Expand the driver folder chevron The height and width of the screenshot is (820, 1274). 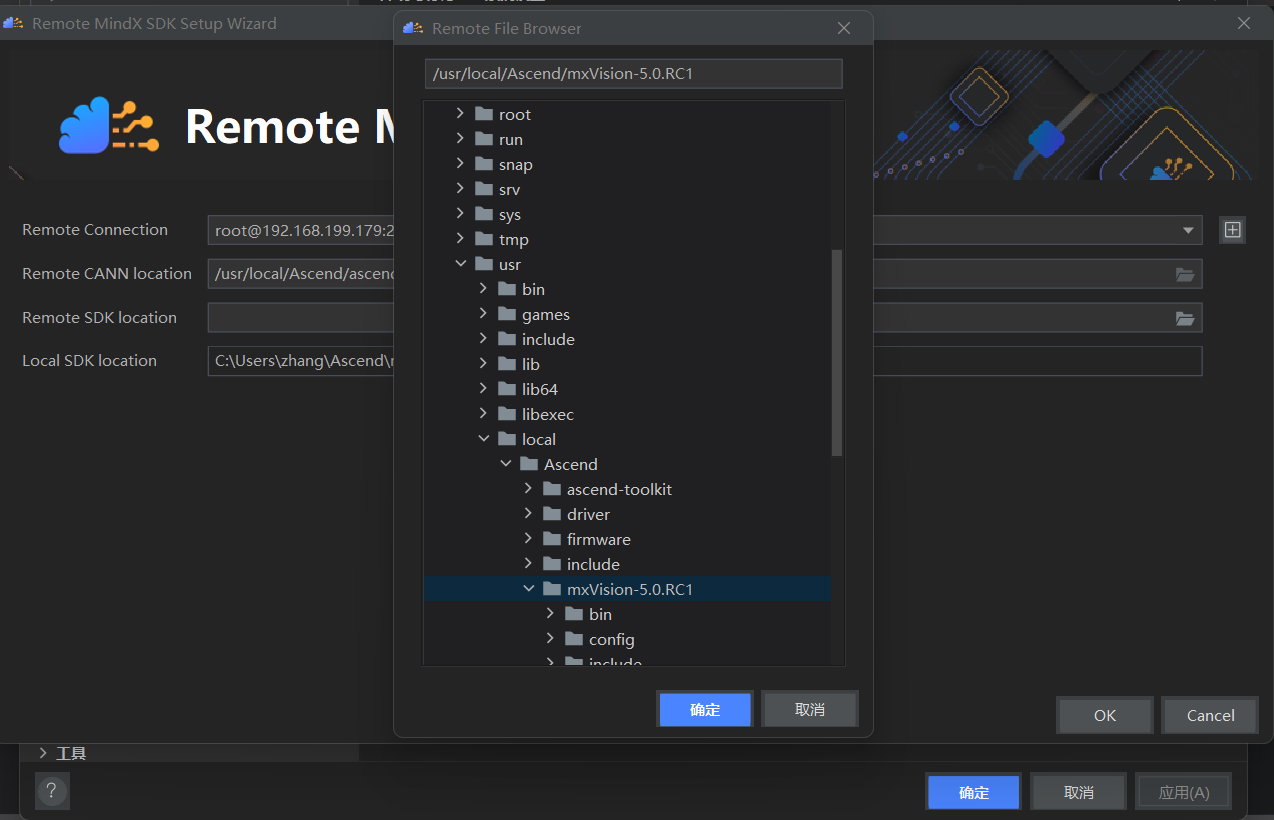(x=528, y=514)
